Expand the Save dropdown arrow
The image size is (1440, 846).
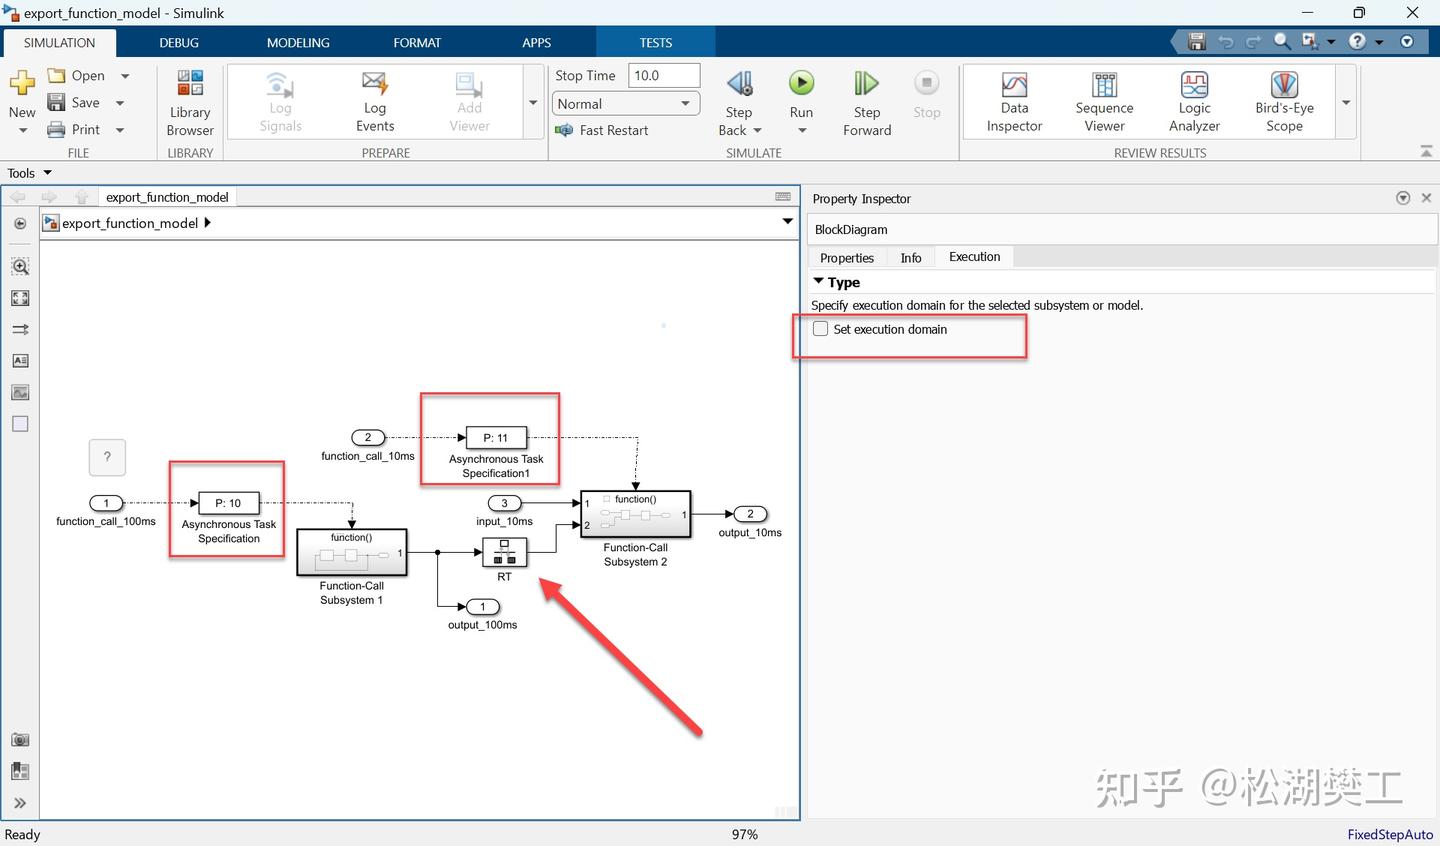pos(120,103)
